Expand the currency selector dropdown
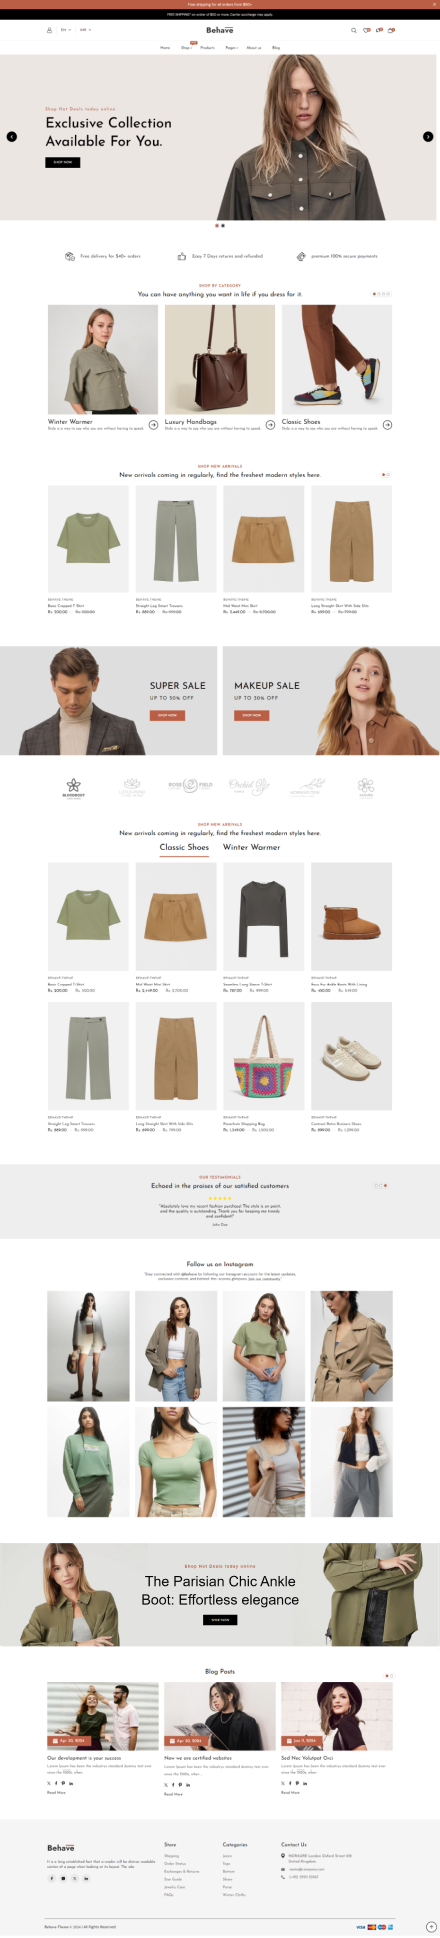Image resolution: width=440 pixels, height=1938 pixels. [x=86, y=30]
